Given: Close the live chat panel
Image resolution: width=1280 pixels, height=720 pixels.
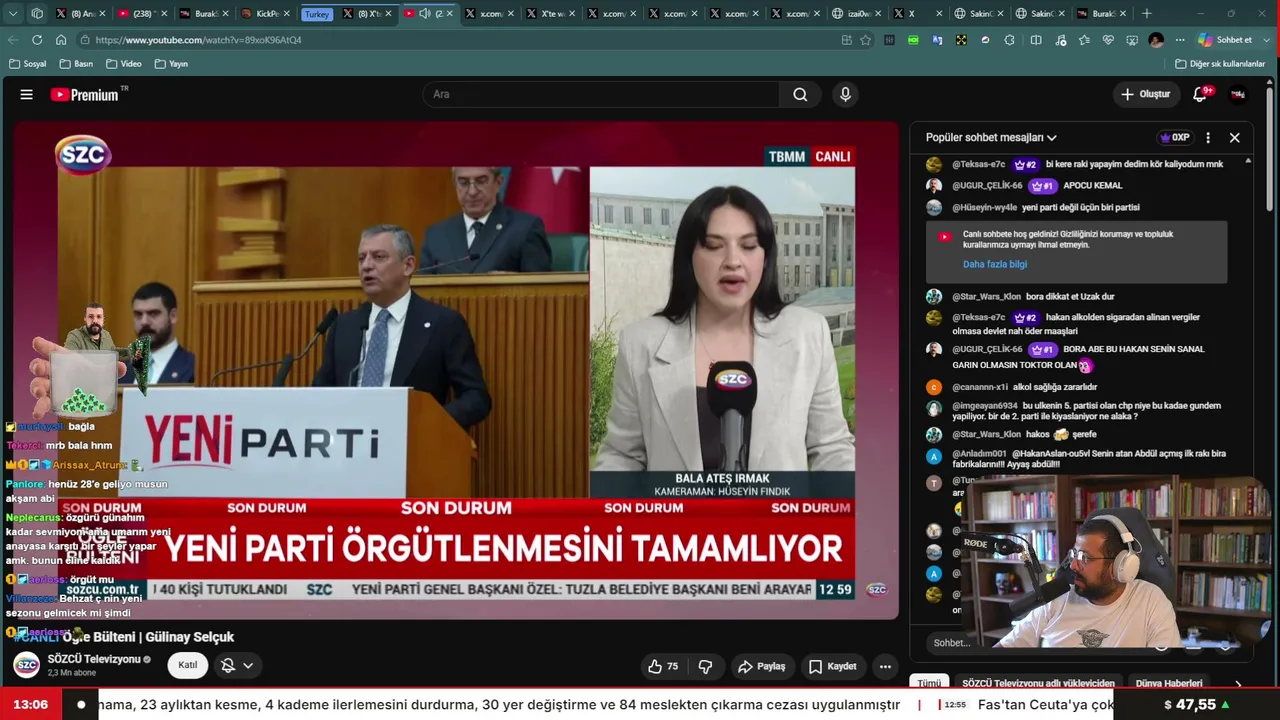Looking at the screenshot, I should point(1235,138).
